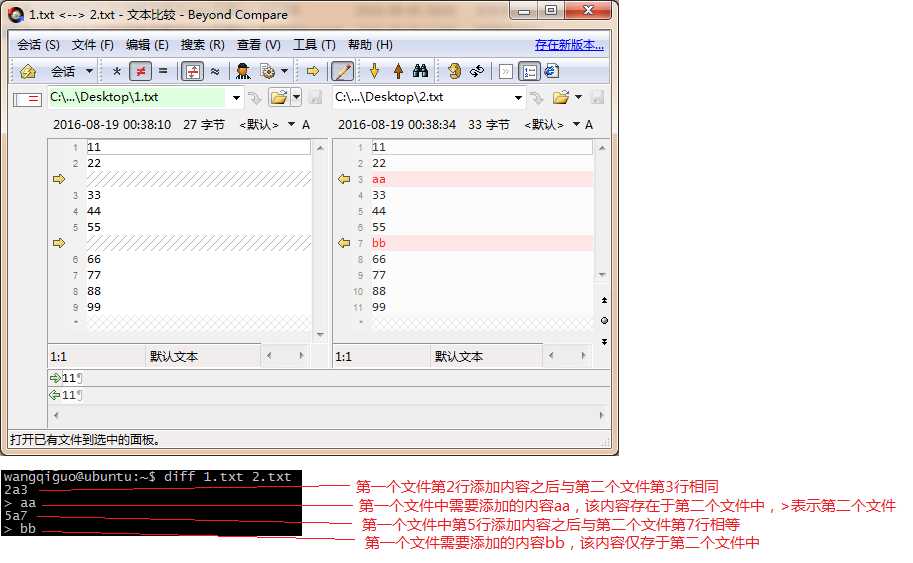Click bottom detail panel right scroll arrow
The width and height of the screenshot is (913, 563).
point(601,415)
